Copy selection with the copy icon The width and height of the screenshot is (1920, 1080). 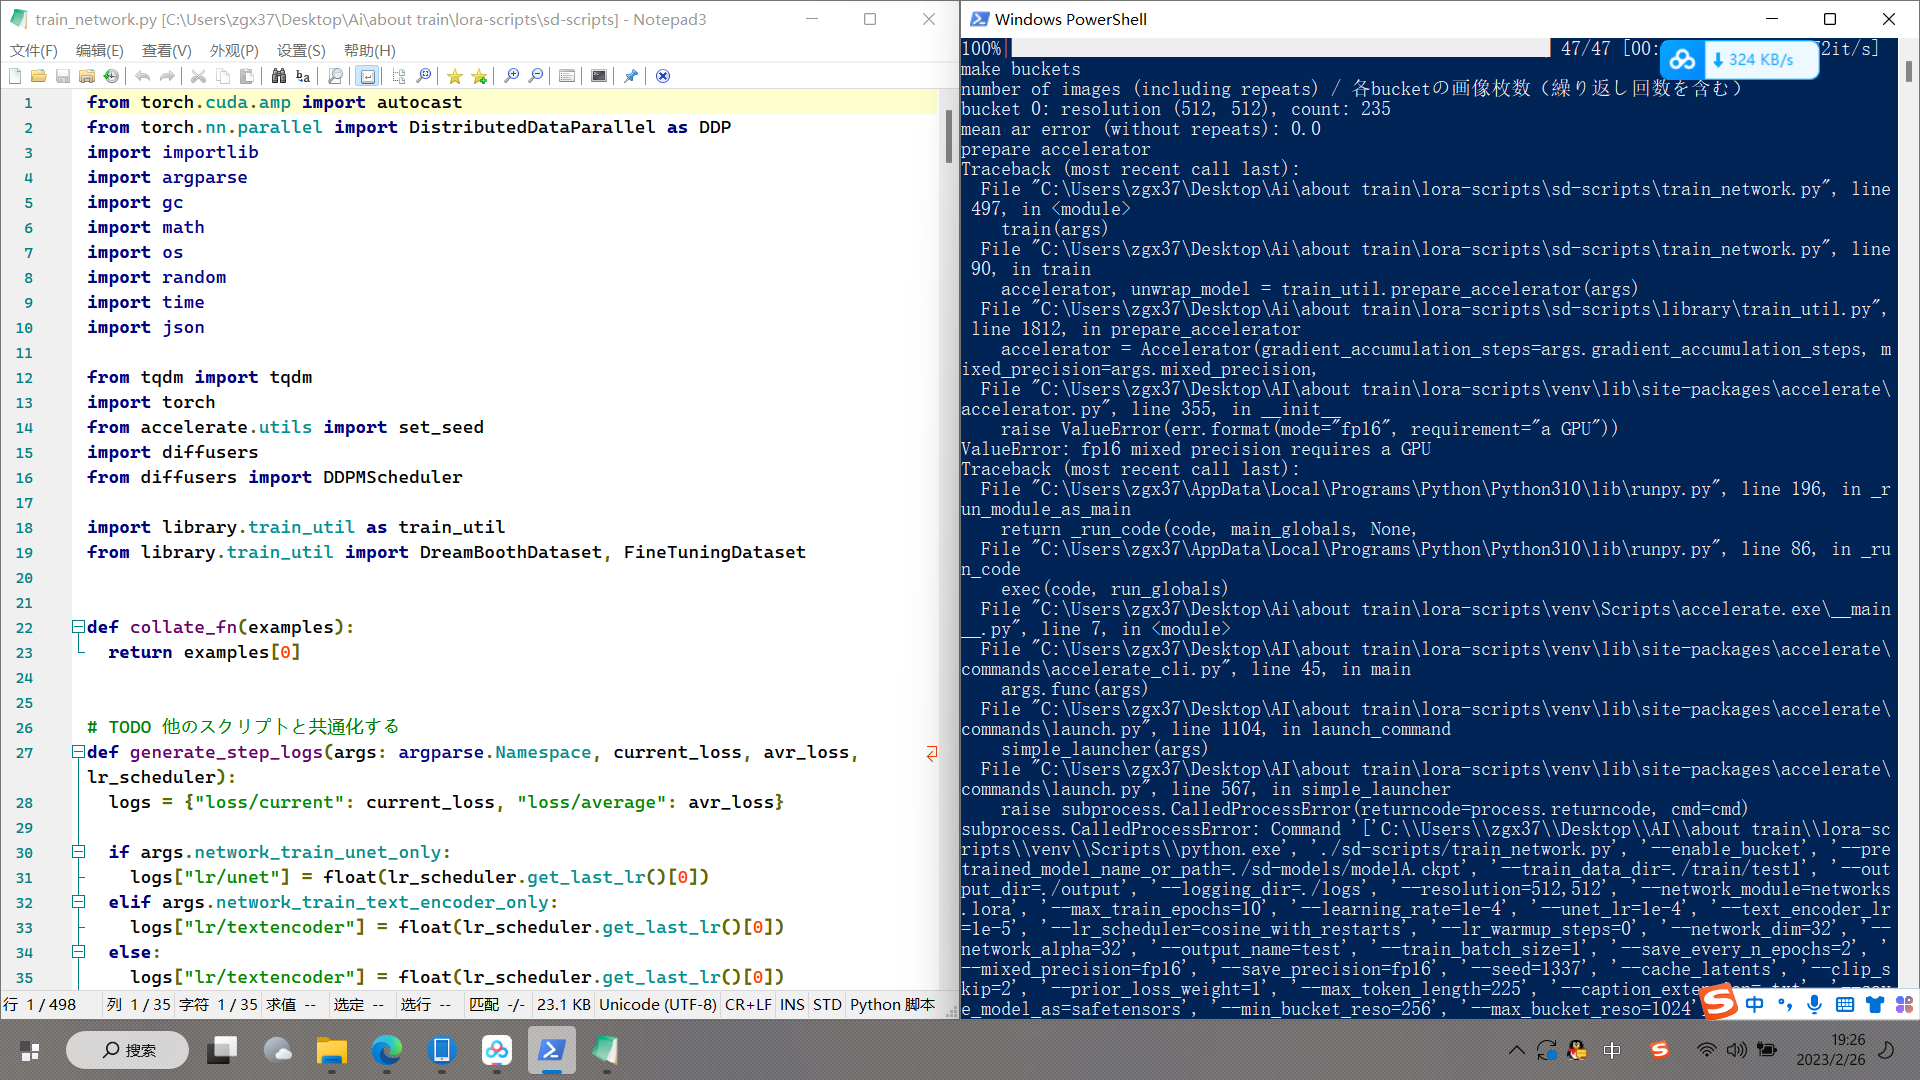tap(222, 76)
